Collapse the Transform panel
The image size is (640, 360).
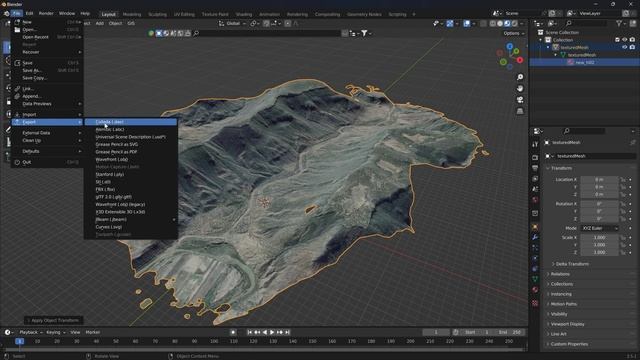pos(562,168)
